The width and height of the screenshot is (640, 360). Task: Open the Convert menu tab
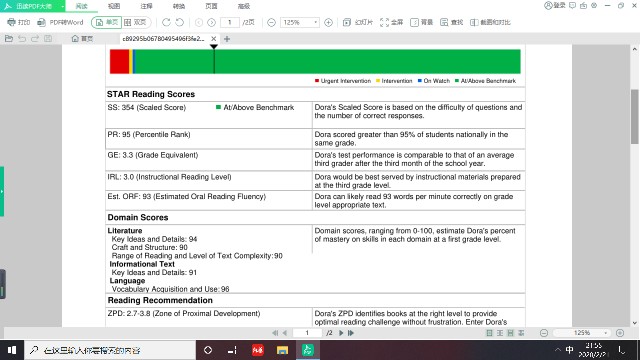(x=179, y=6)
